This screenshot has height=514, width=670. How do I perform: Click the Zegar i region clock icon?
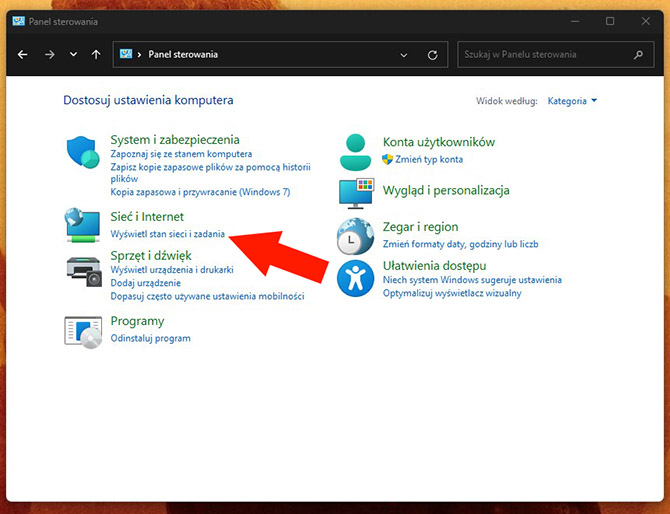(355, 236)
